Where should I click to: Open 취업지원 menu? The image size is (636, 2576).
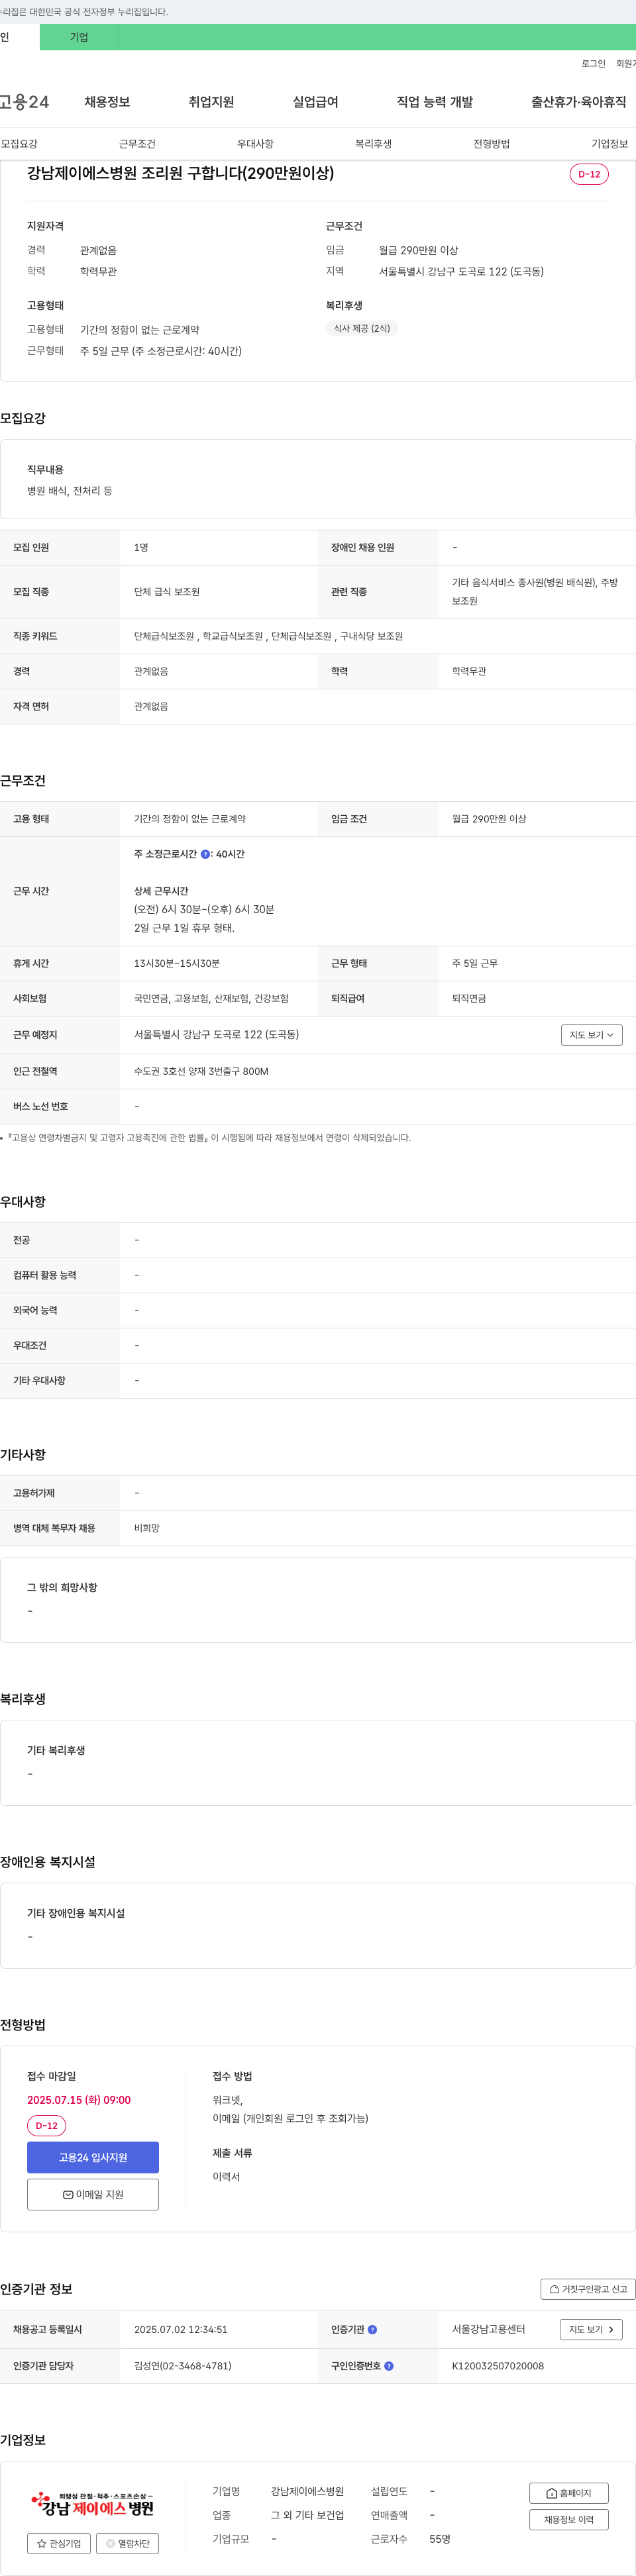211,102
